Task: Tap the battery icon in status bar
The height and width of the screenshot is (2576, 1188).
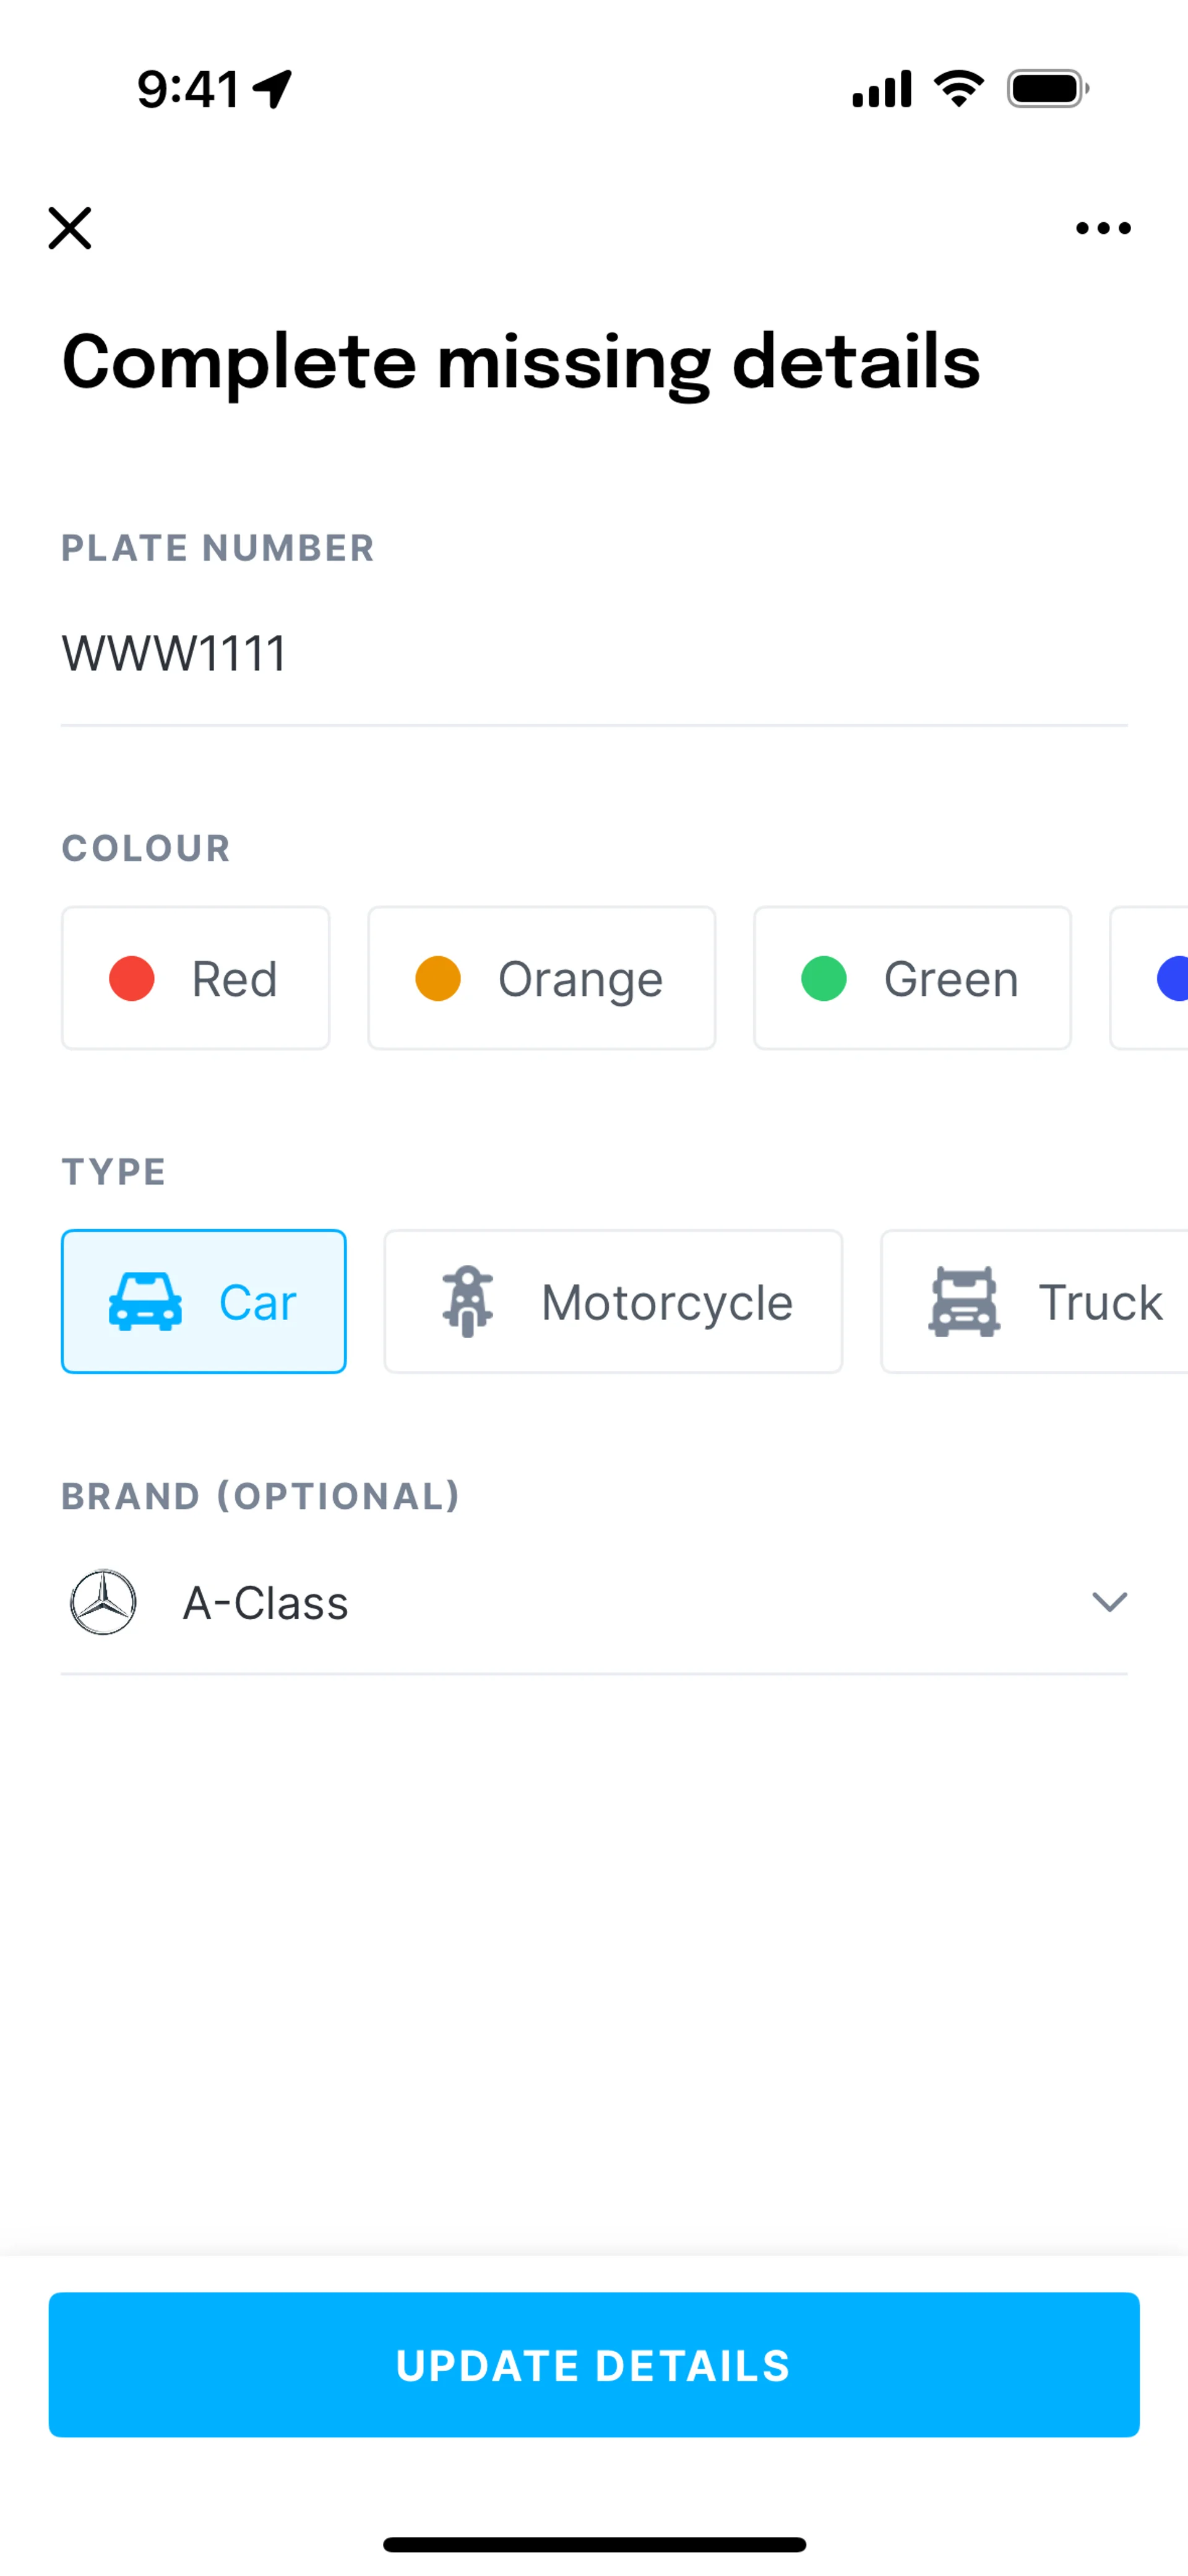Action: (x=1047, y=89)
